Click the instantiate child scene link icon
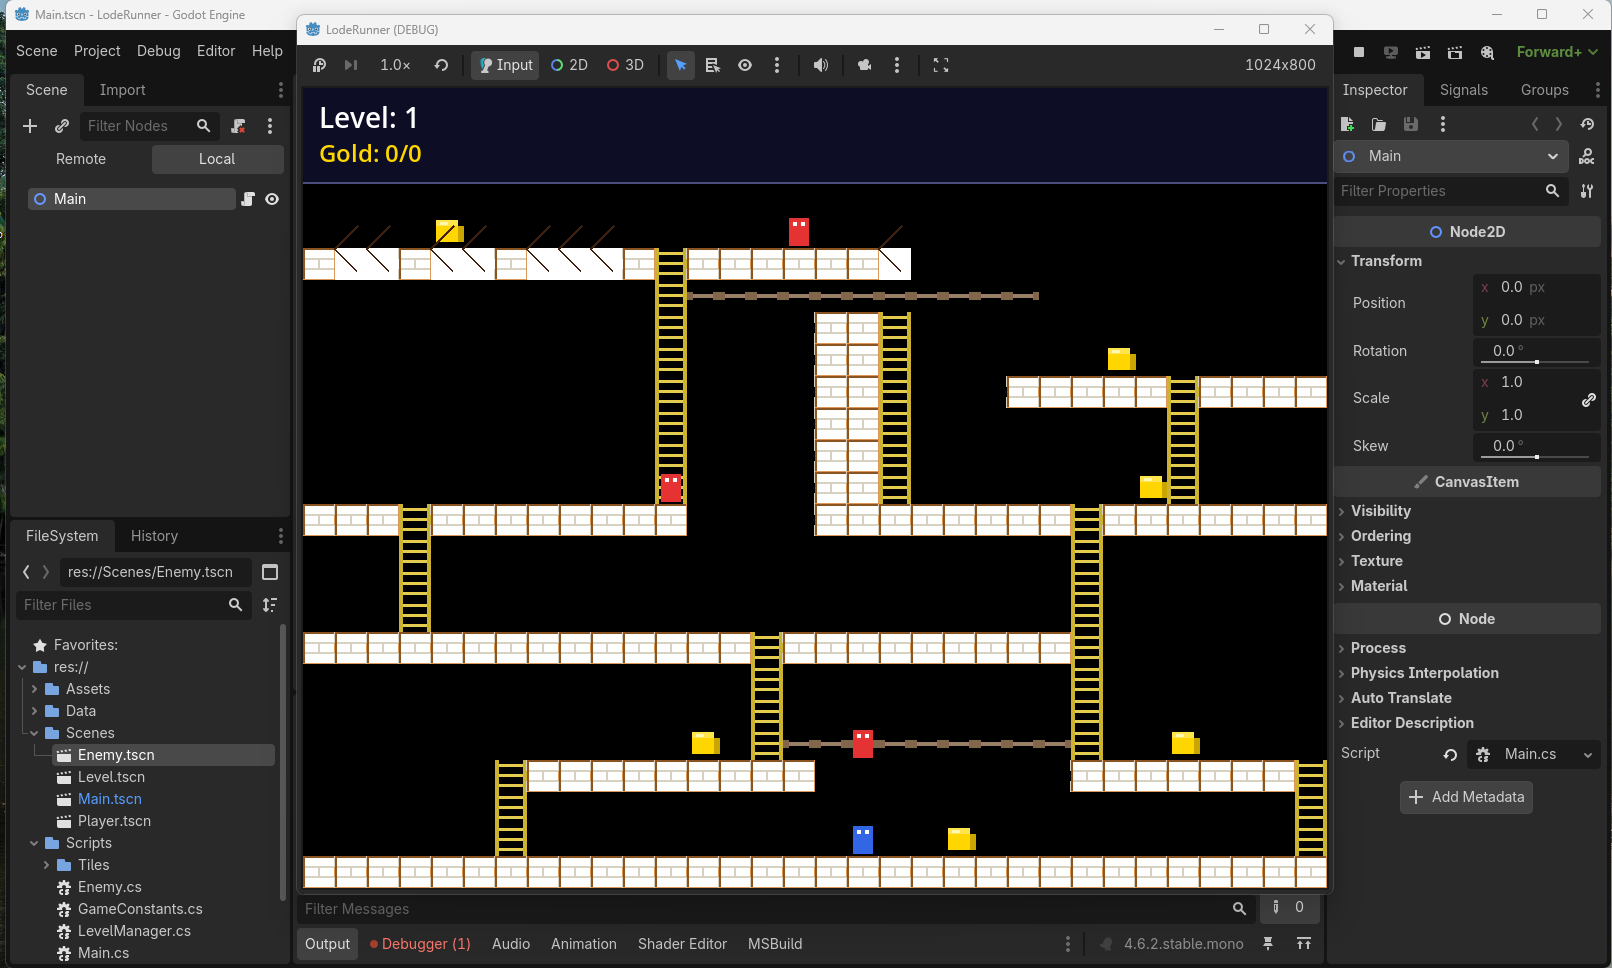 click(62, 126)
